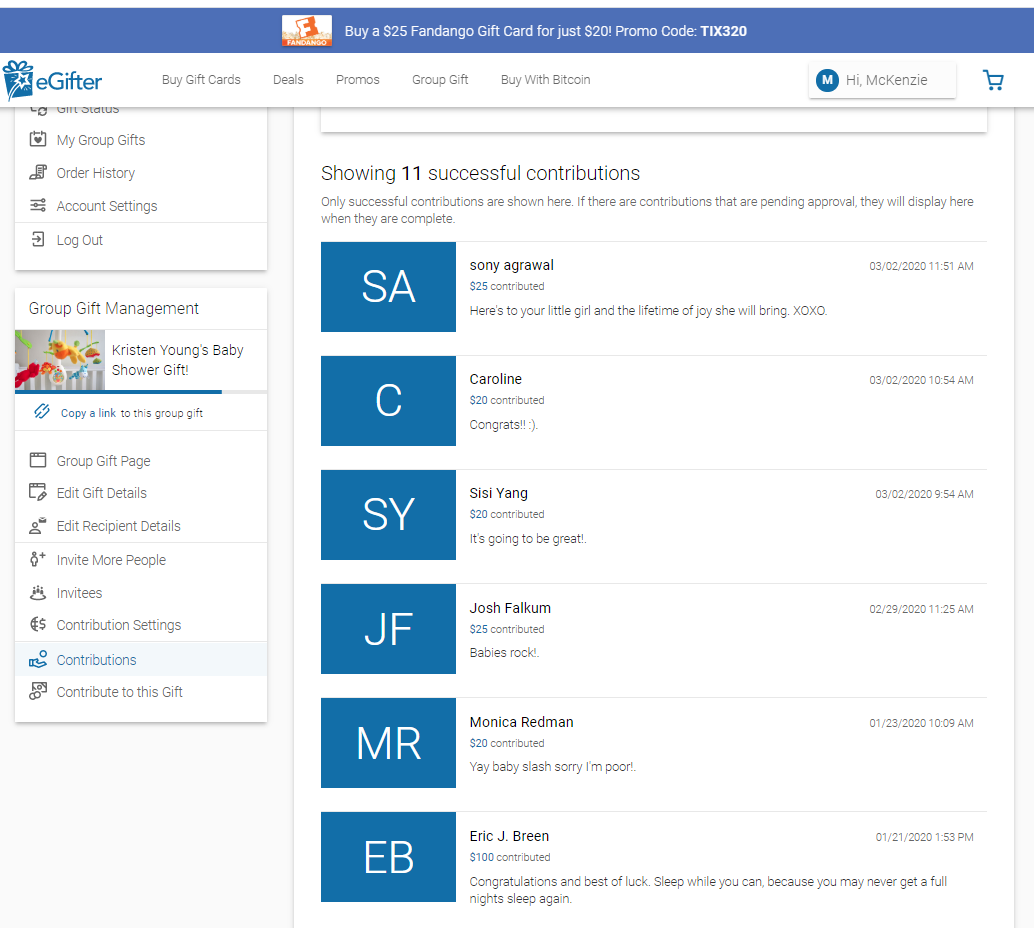Click the eGifter logo
This screenshot has width=1034, height=928.
pyautogui.click(x=53, y=80)
